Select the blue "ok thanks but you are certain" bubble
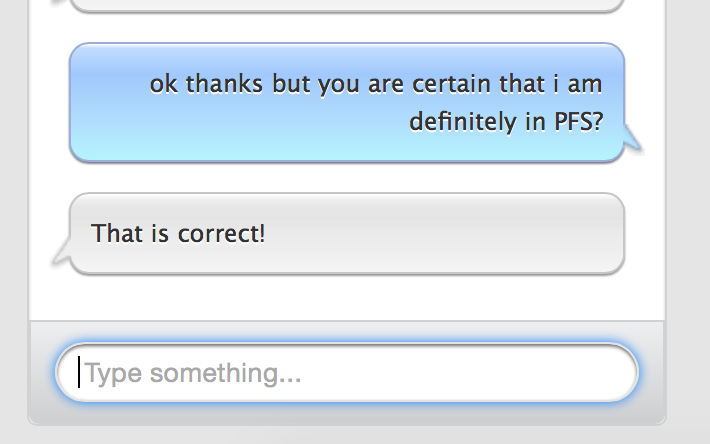 click(346, 102)
